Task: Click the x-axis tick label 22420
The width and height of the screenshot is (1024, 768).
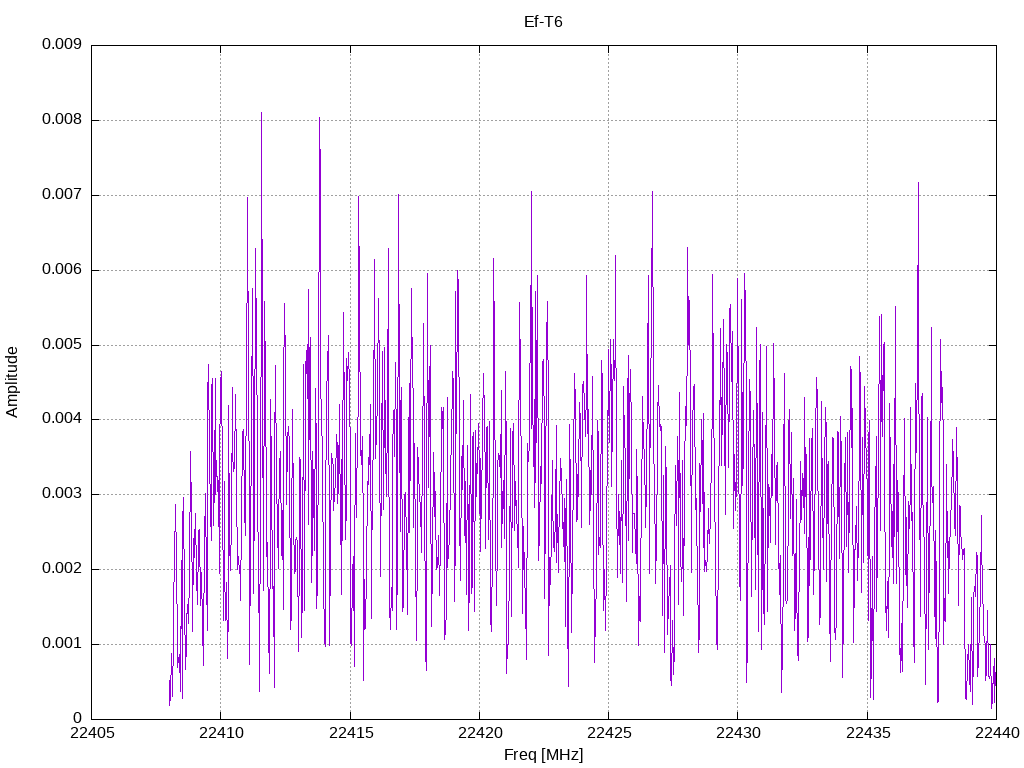Action: pyautogui.click(x=480, y=733)
